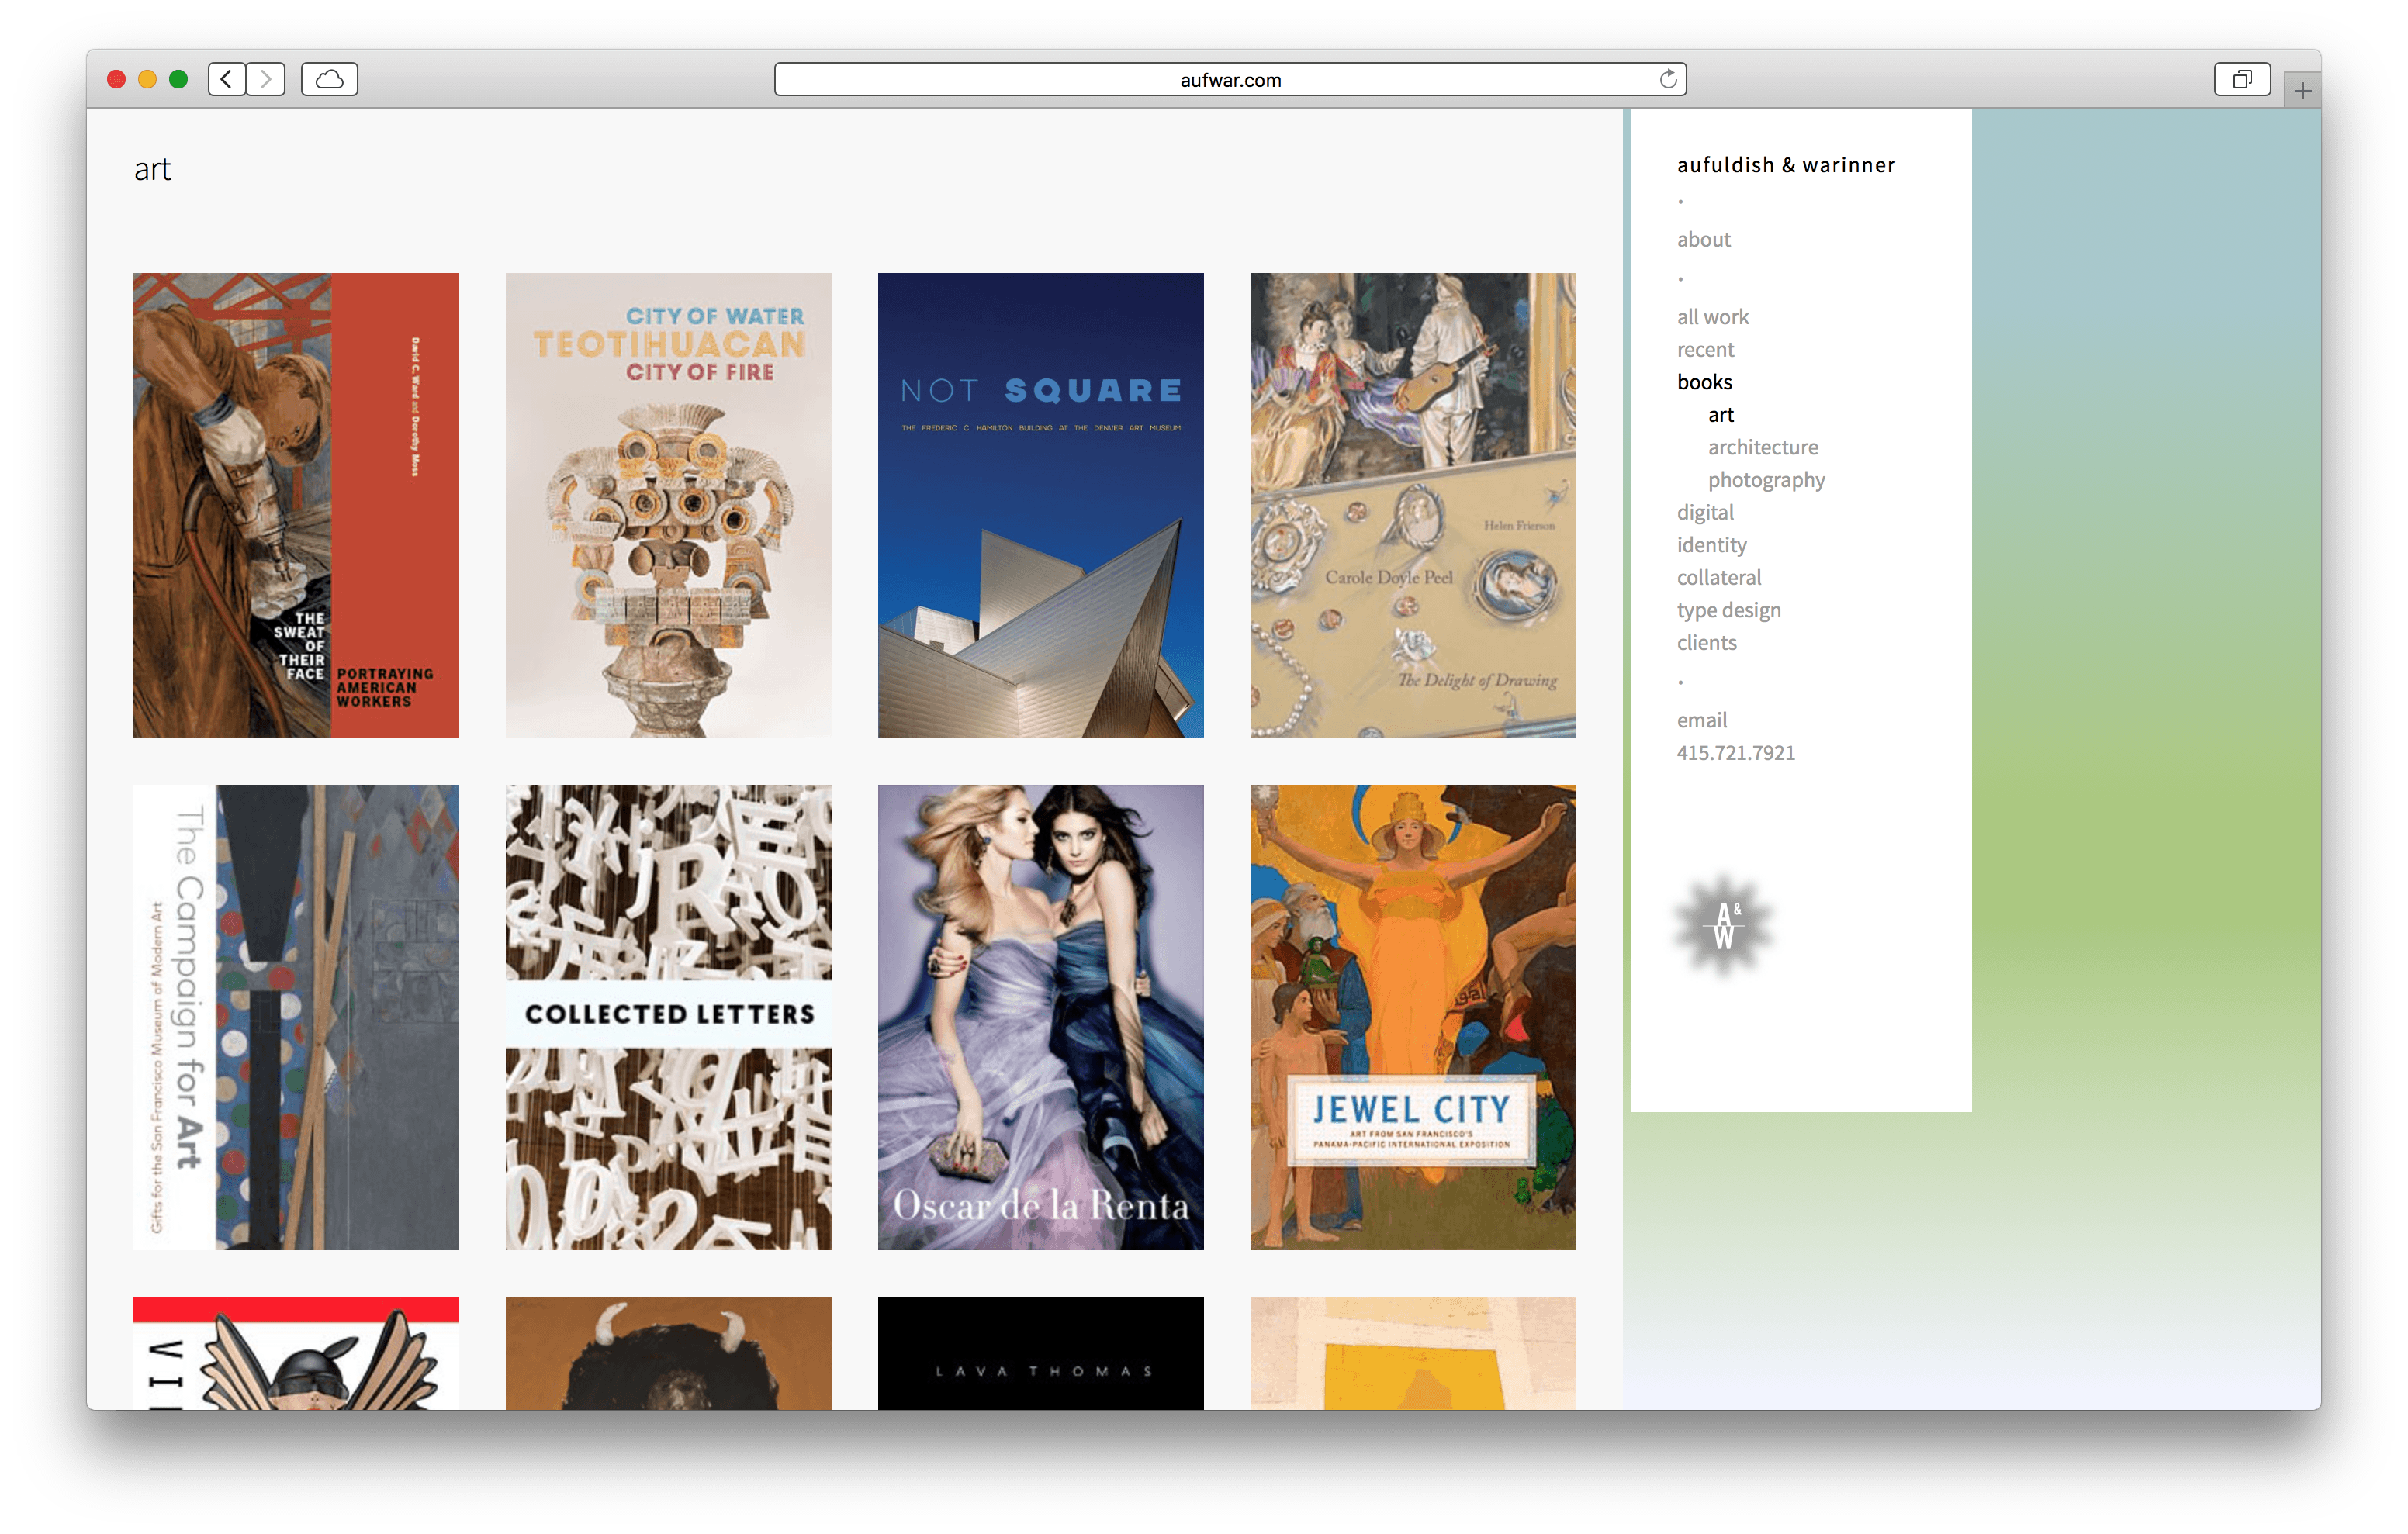Screen dimensions: 2408x1534
Task: Click the browser forward arrow button
Action: click(x=266, y=79)
